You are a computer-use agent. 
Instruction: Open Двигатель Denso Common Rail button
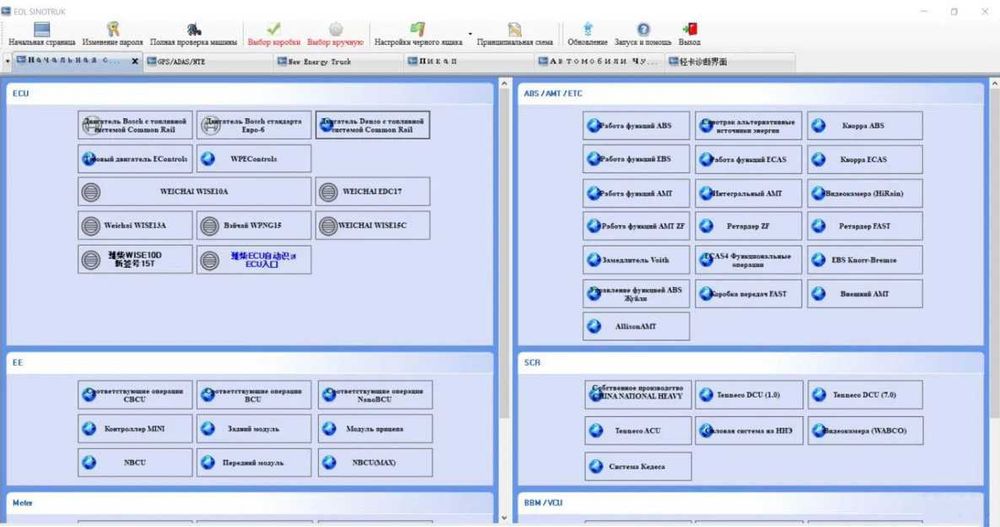click(372, 125)
